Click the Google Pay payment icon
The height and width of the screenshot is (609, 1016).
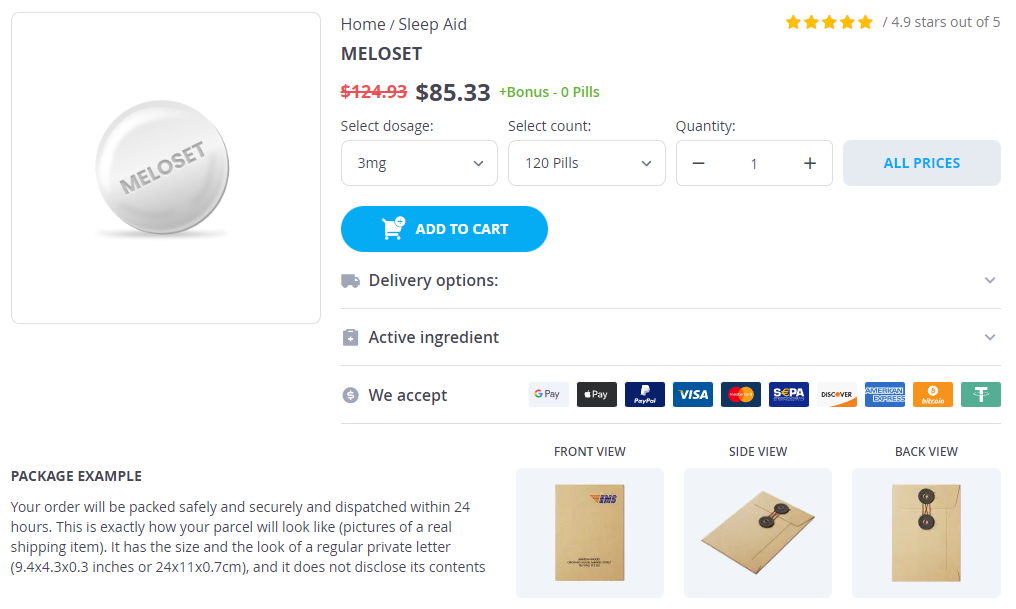click(x=548, y=394)
